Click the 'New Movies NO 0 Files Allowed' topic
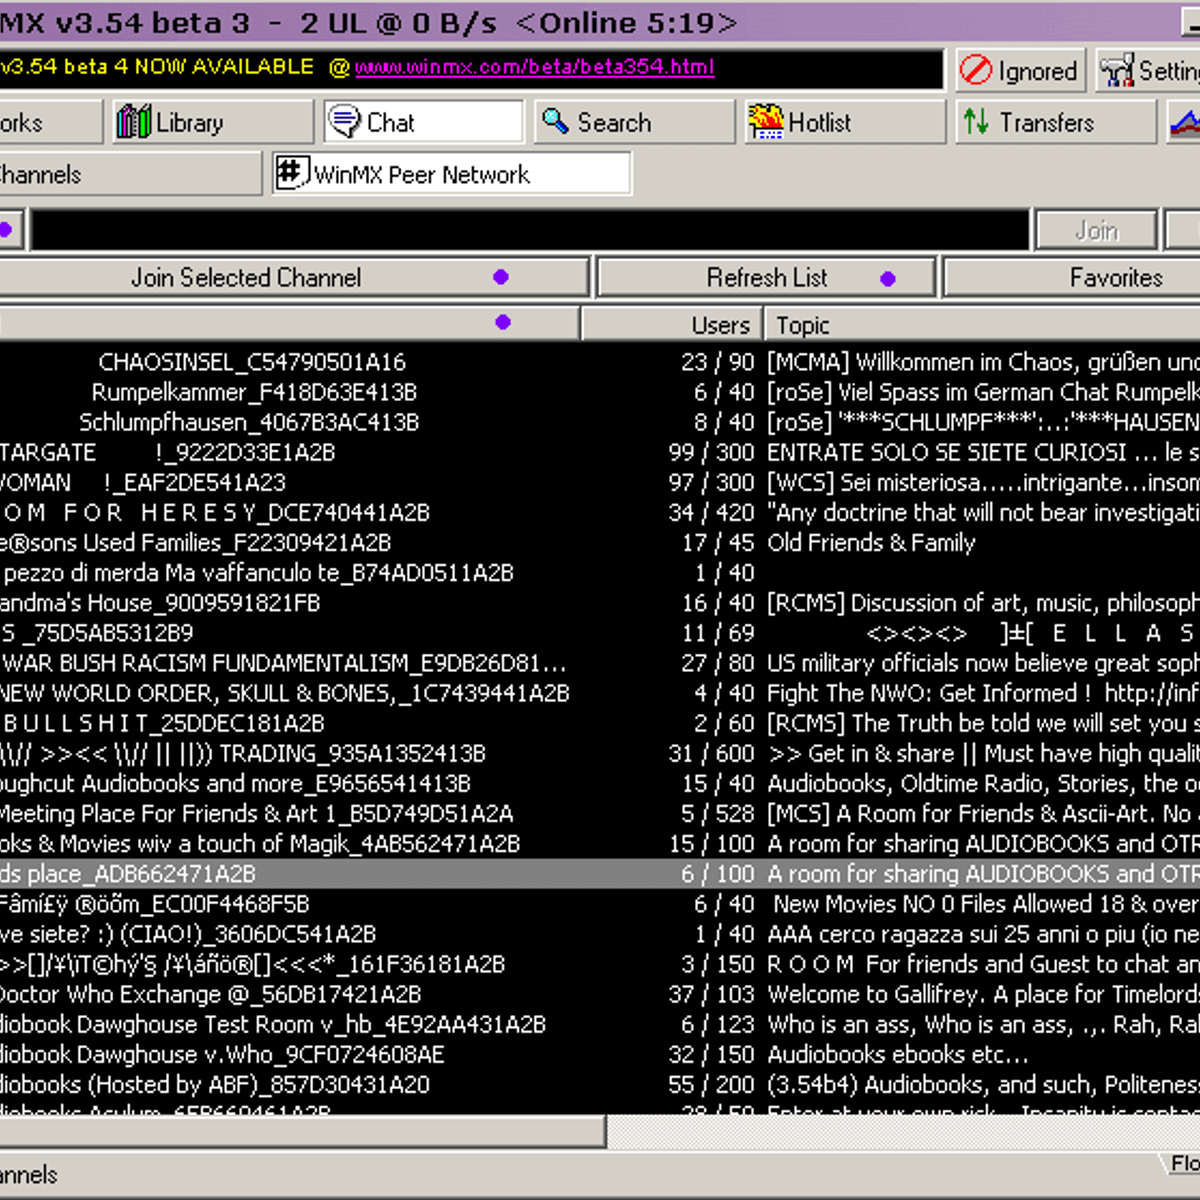The width and height of the screenshot is (1200, 1200). click(x=985, y=904)
